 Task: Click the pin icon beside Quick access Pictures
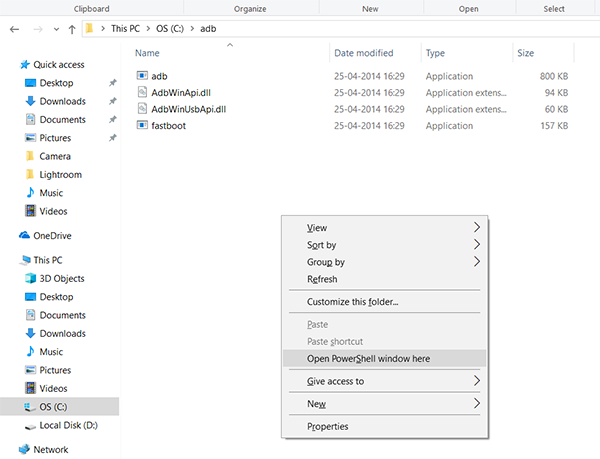[112, 138]
